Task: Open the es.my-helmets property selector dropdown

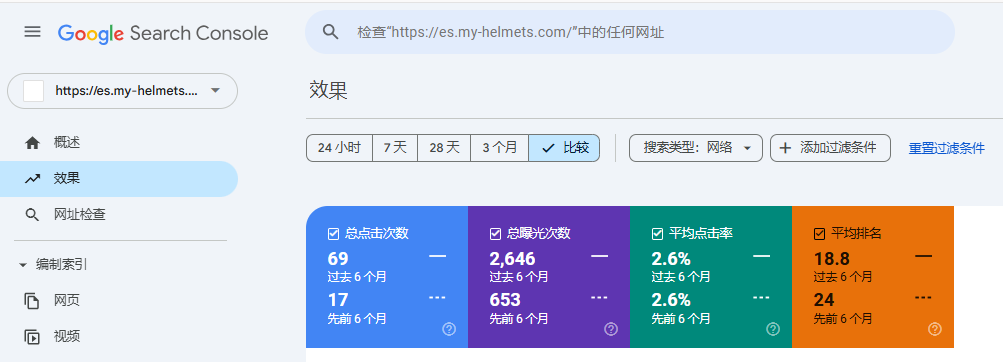Action: pyautogui.click(x=122, y=91)
